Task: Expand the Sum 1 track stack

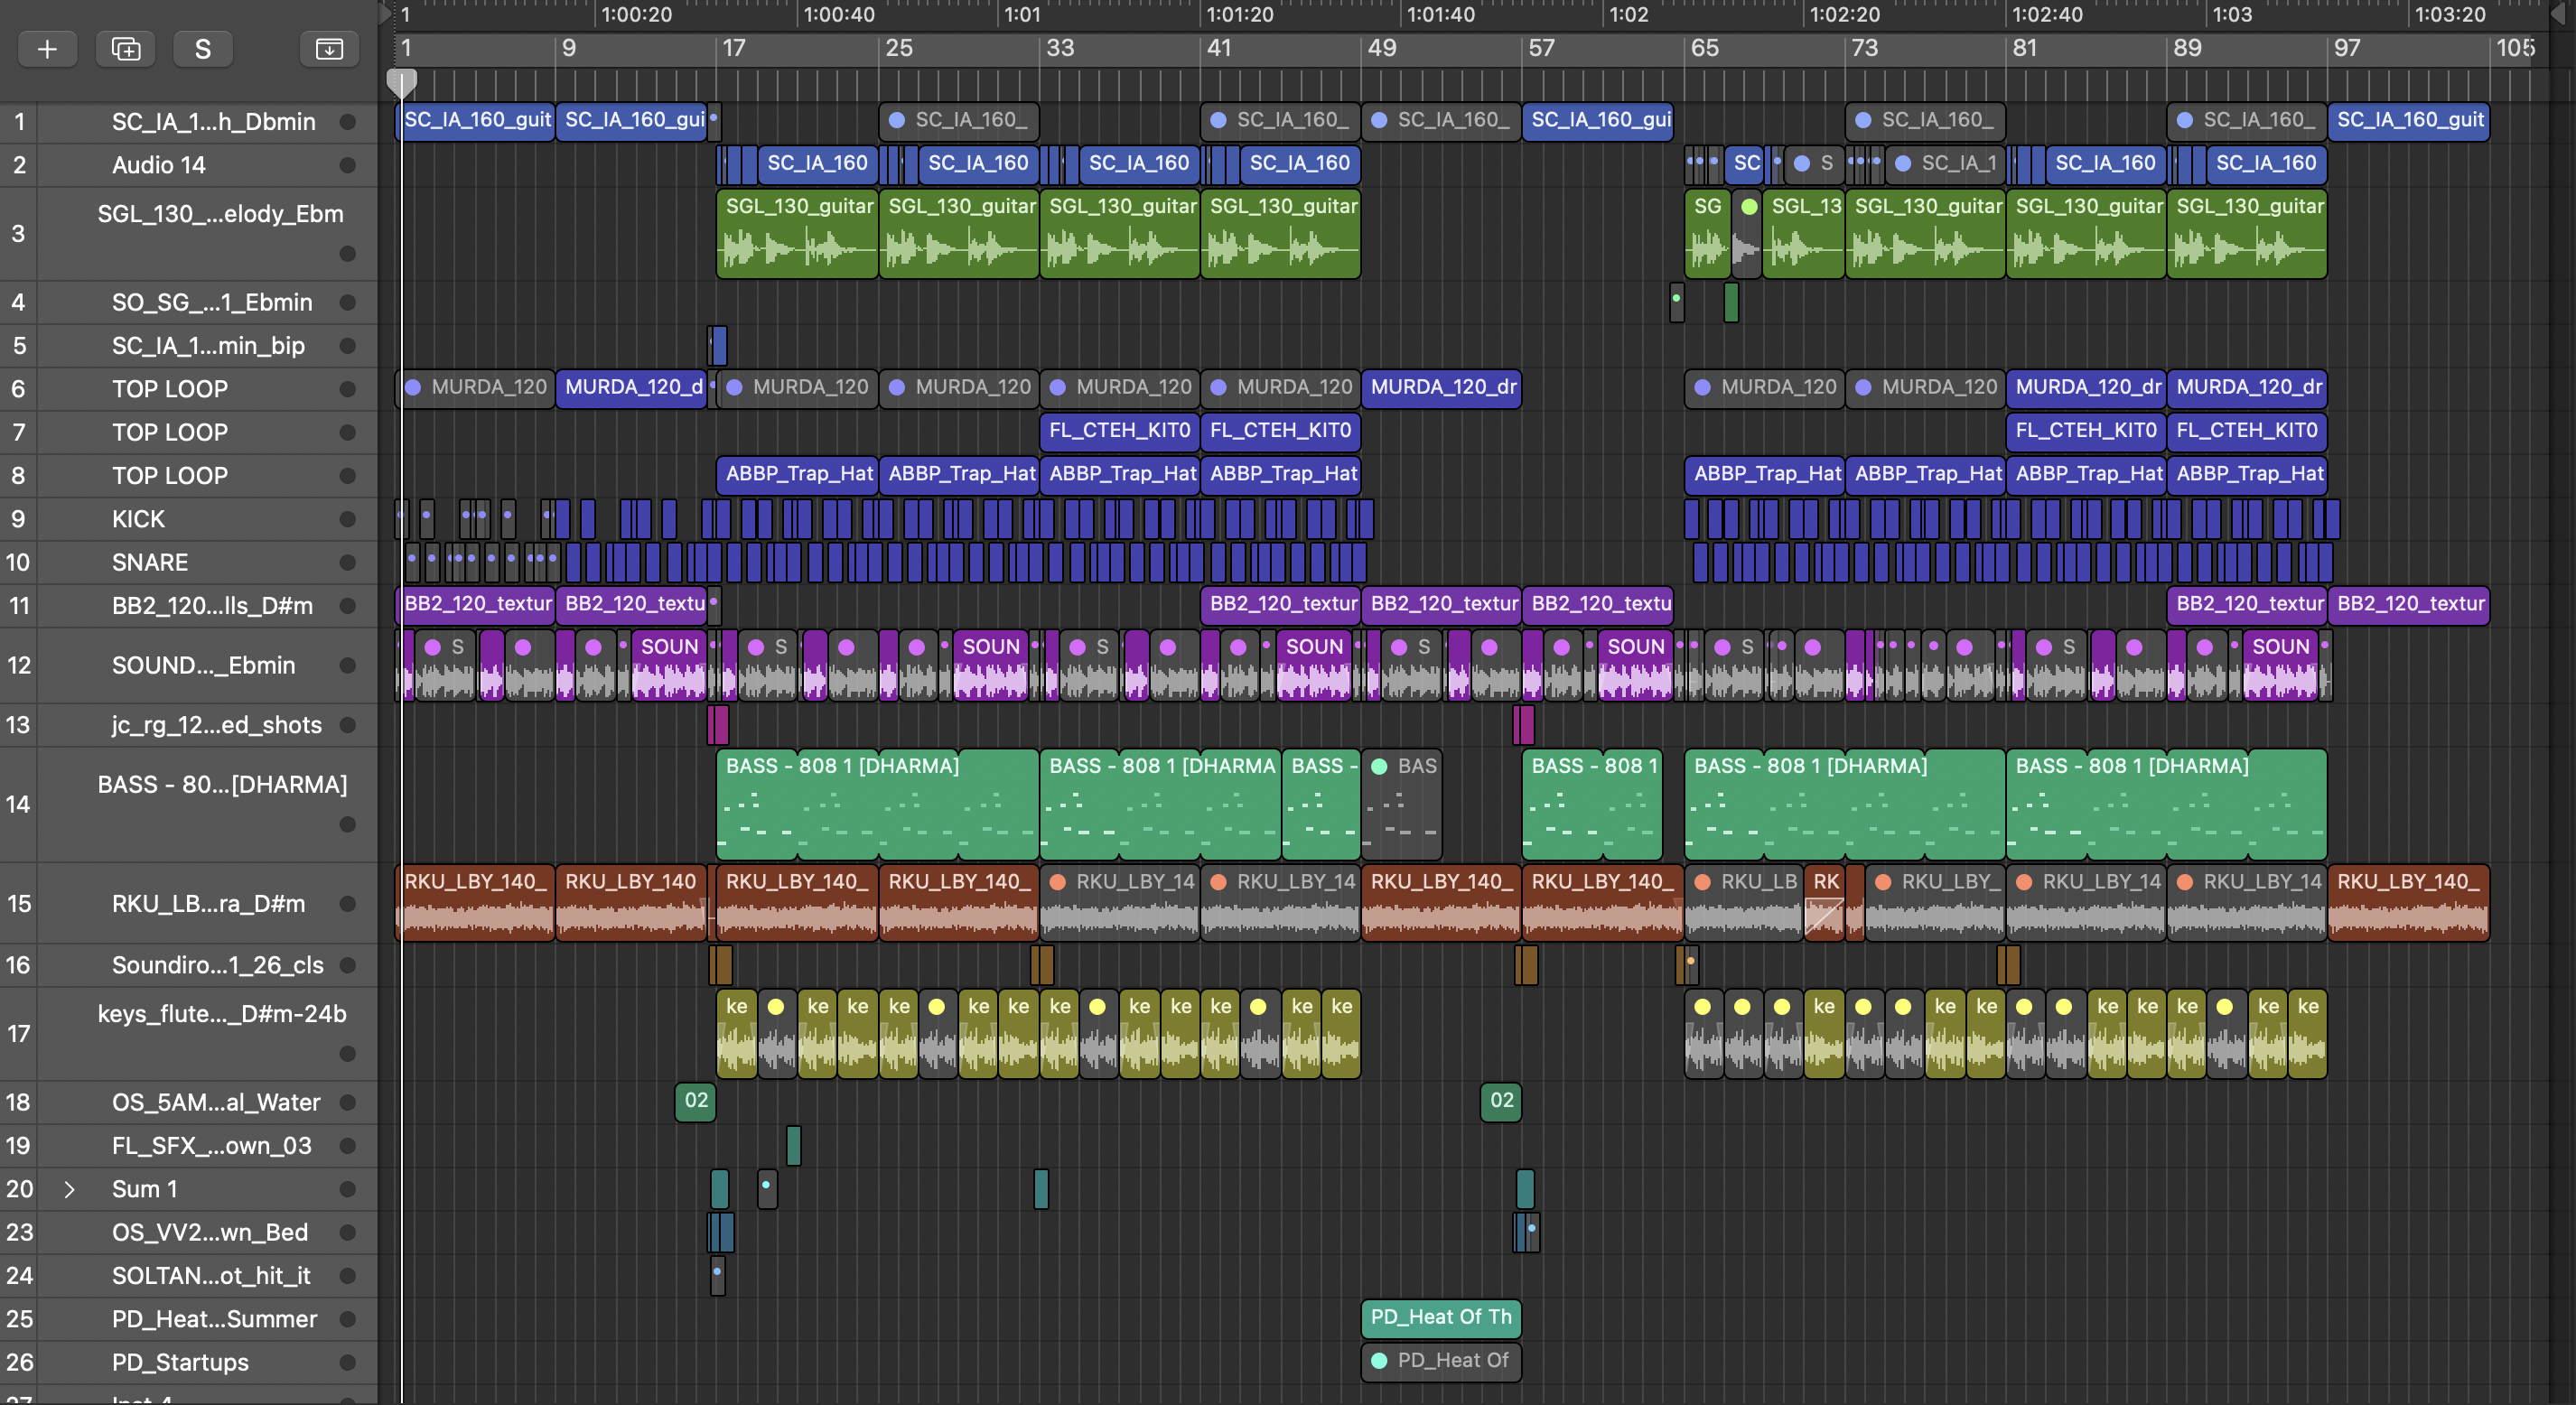Action: point(69,1190)
